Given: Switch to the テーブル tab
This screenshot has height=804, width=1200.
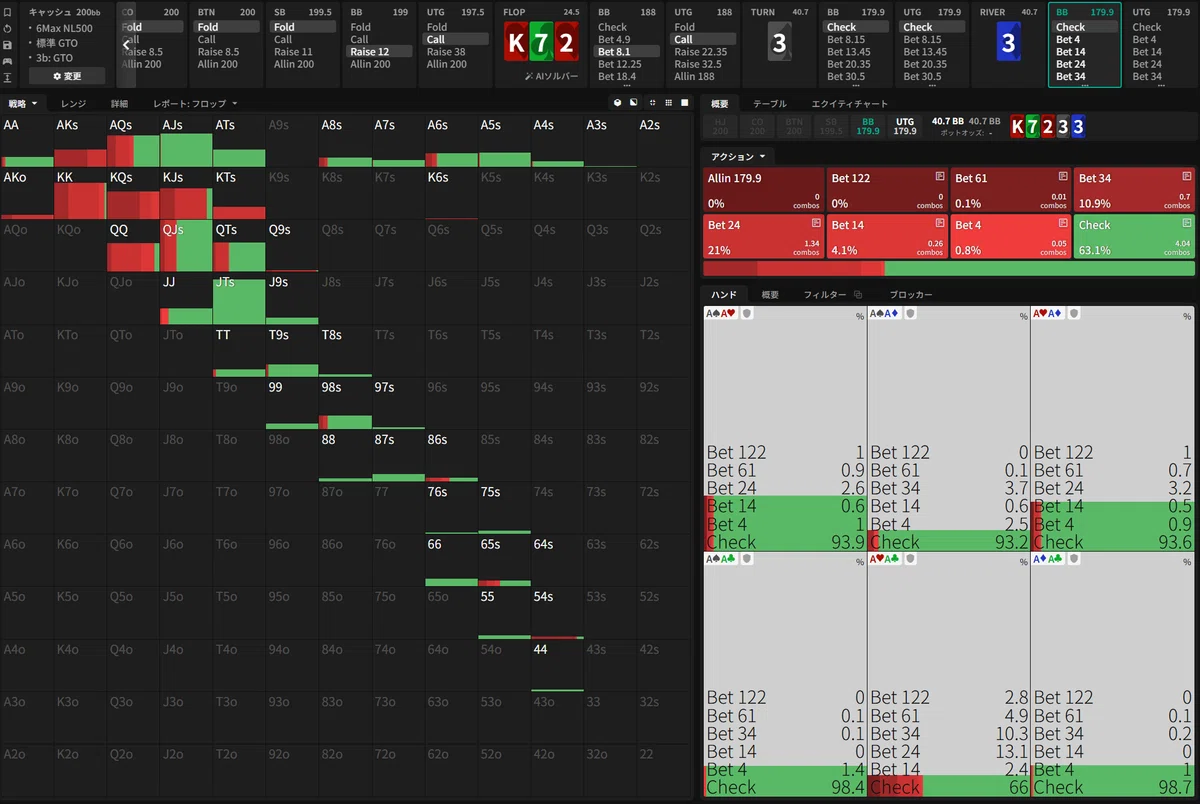Looking at the screenshot, I should click(769, 103).
